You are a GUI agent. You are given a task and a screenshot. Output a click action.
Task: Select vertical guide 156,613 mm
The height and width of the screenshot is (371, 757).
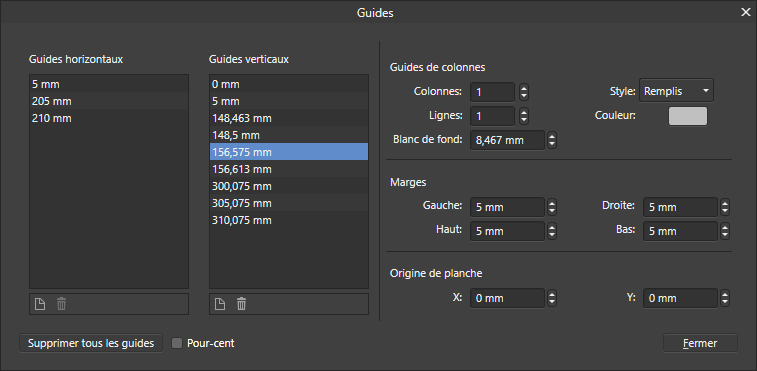289,169
